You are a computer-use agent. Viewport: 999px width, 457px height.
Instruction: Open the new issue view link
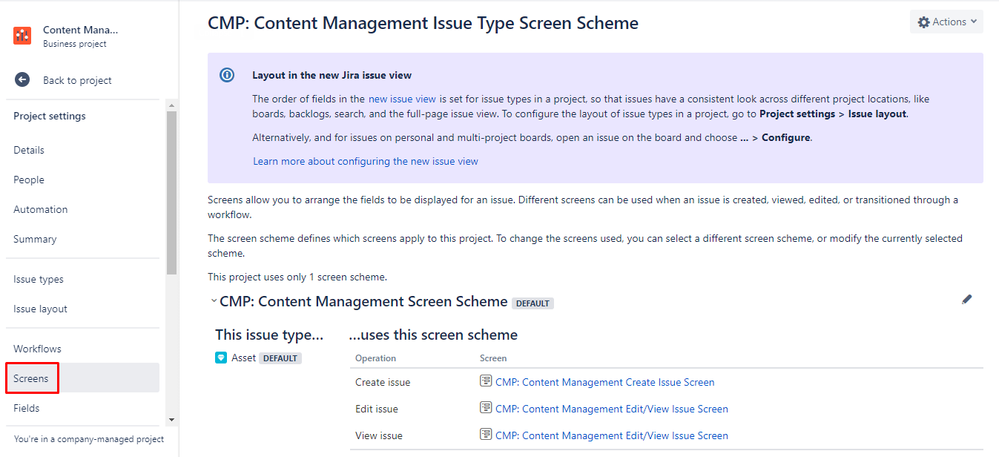pos(402,99)
